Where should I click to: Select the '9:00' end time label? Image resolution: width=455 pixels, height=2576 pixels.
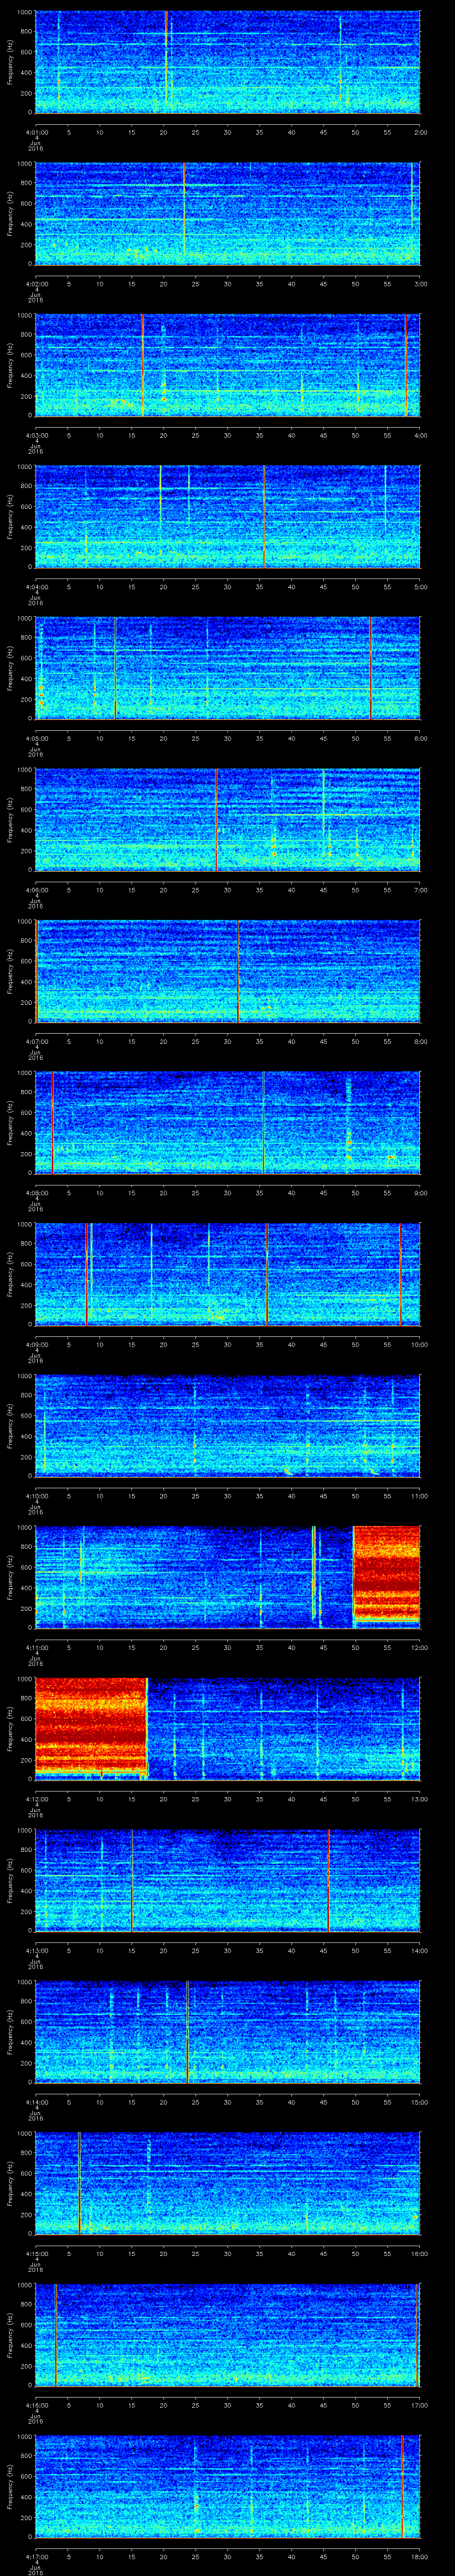click(x=420, y=1192)
